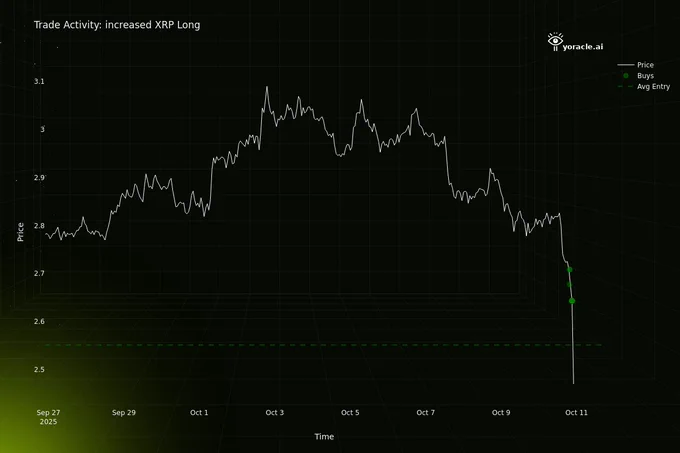Click the yoracle.ai eye logo
The image size is (680, 453).
point(555,42)
